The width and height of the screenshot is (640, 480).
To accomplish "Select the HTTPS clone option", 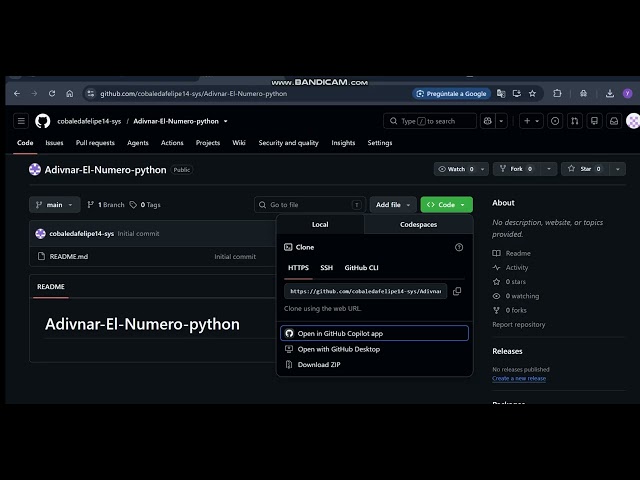I will (298, 268).
